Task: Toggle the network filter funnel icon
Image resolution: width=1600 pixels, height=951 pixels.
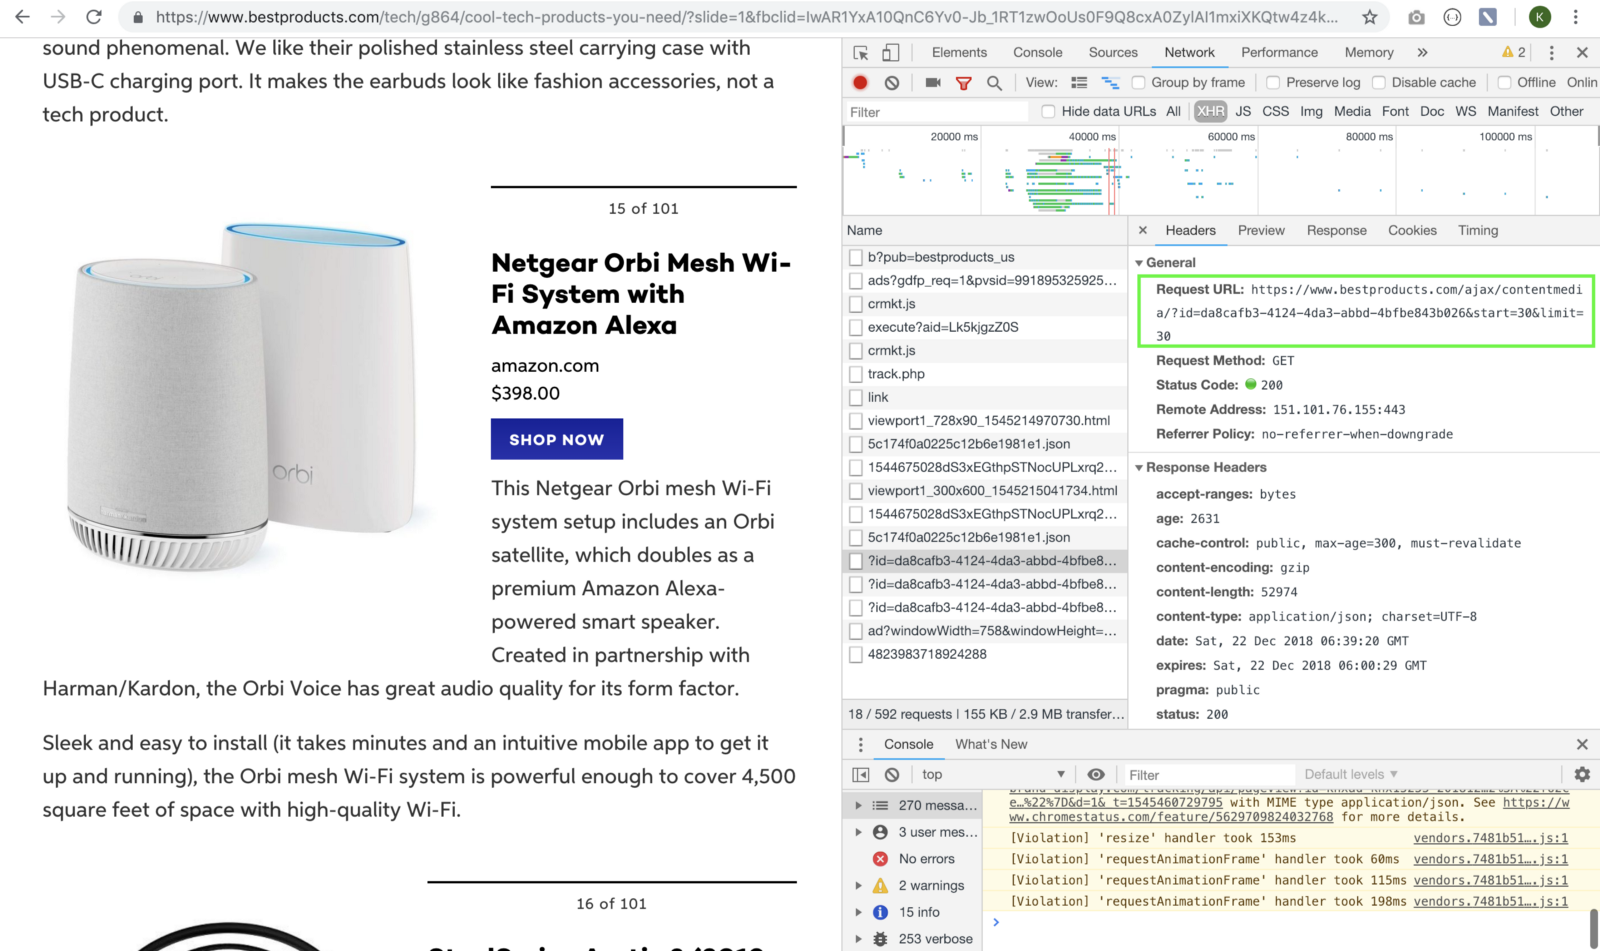Action: pos(963,83)
